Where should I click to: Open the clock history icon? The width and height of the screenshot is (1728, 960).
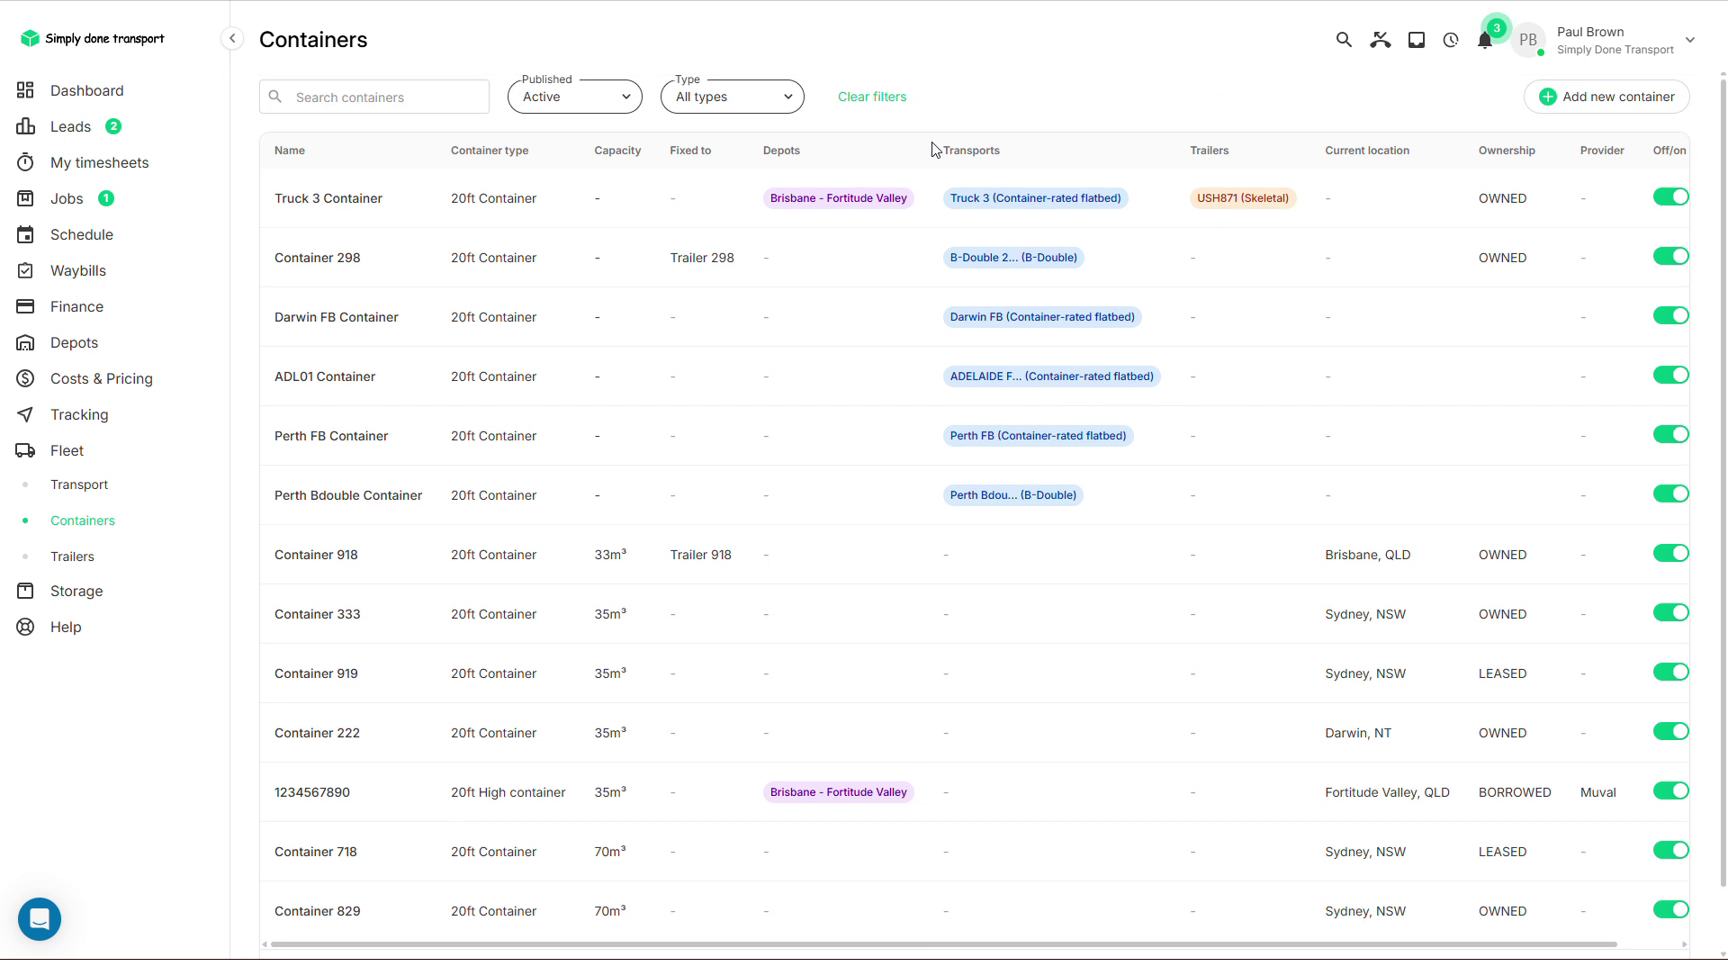point(1451,40)
